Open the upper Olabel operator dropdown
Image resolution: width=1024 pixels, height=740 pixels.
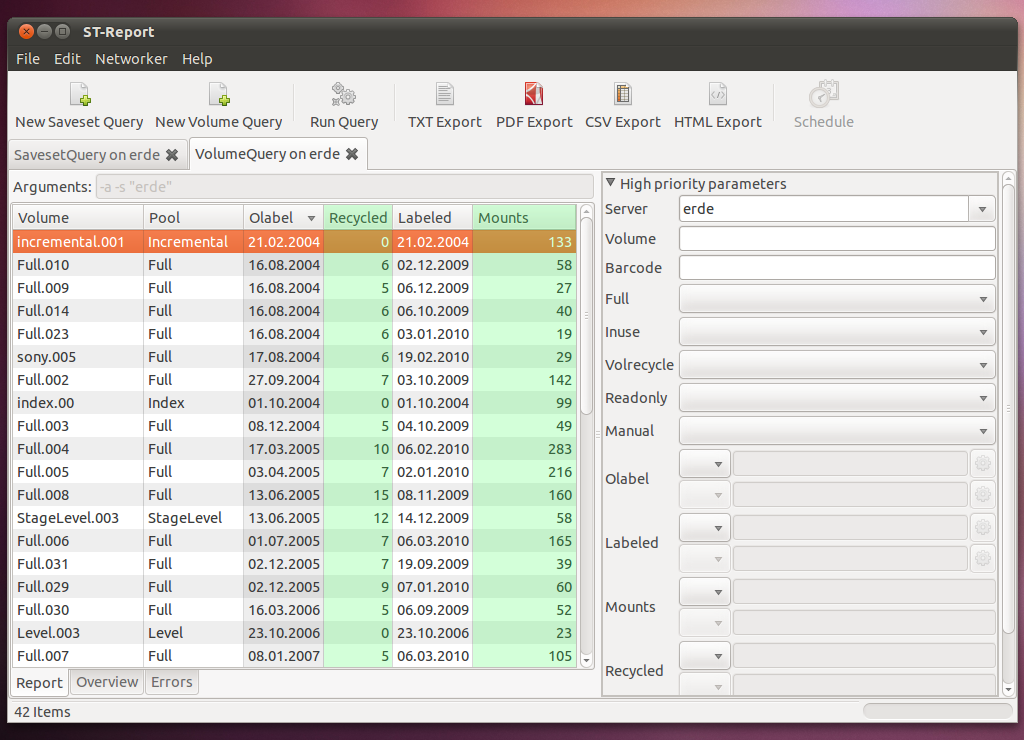click(705, 464)
